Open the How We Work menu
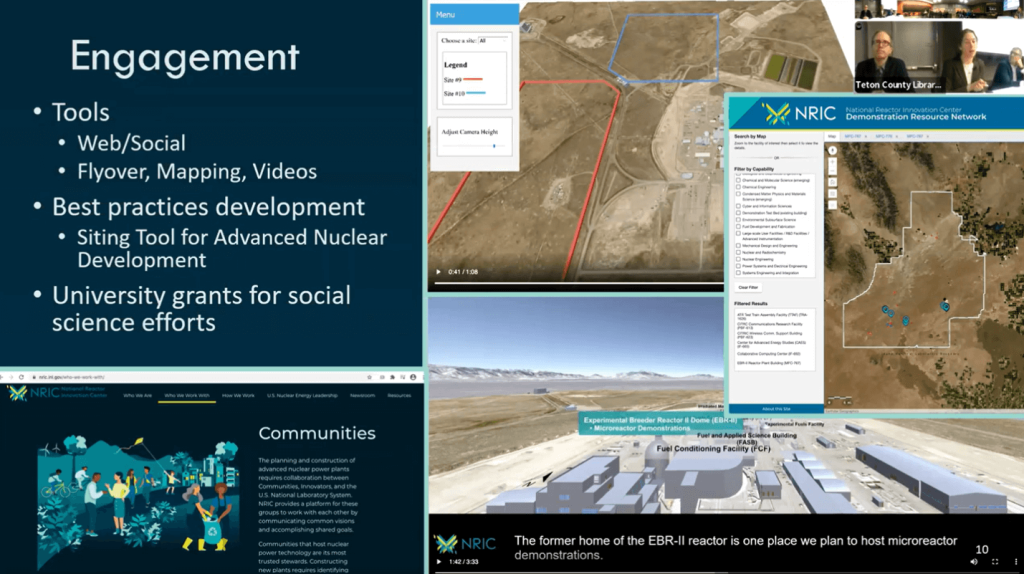 [238, 396]
